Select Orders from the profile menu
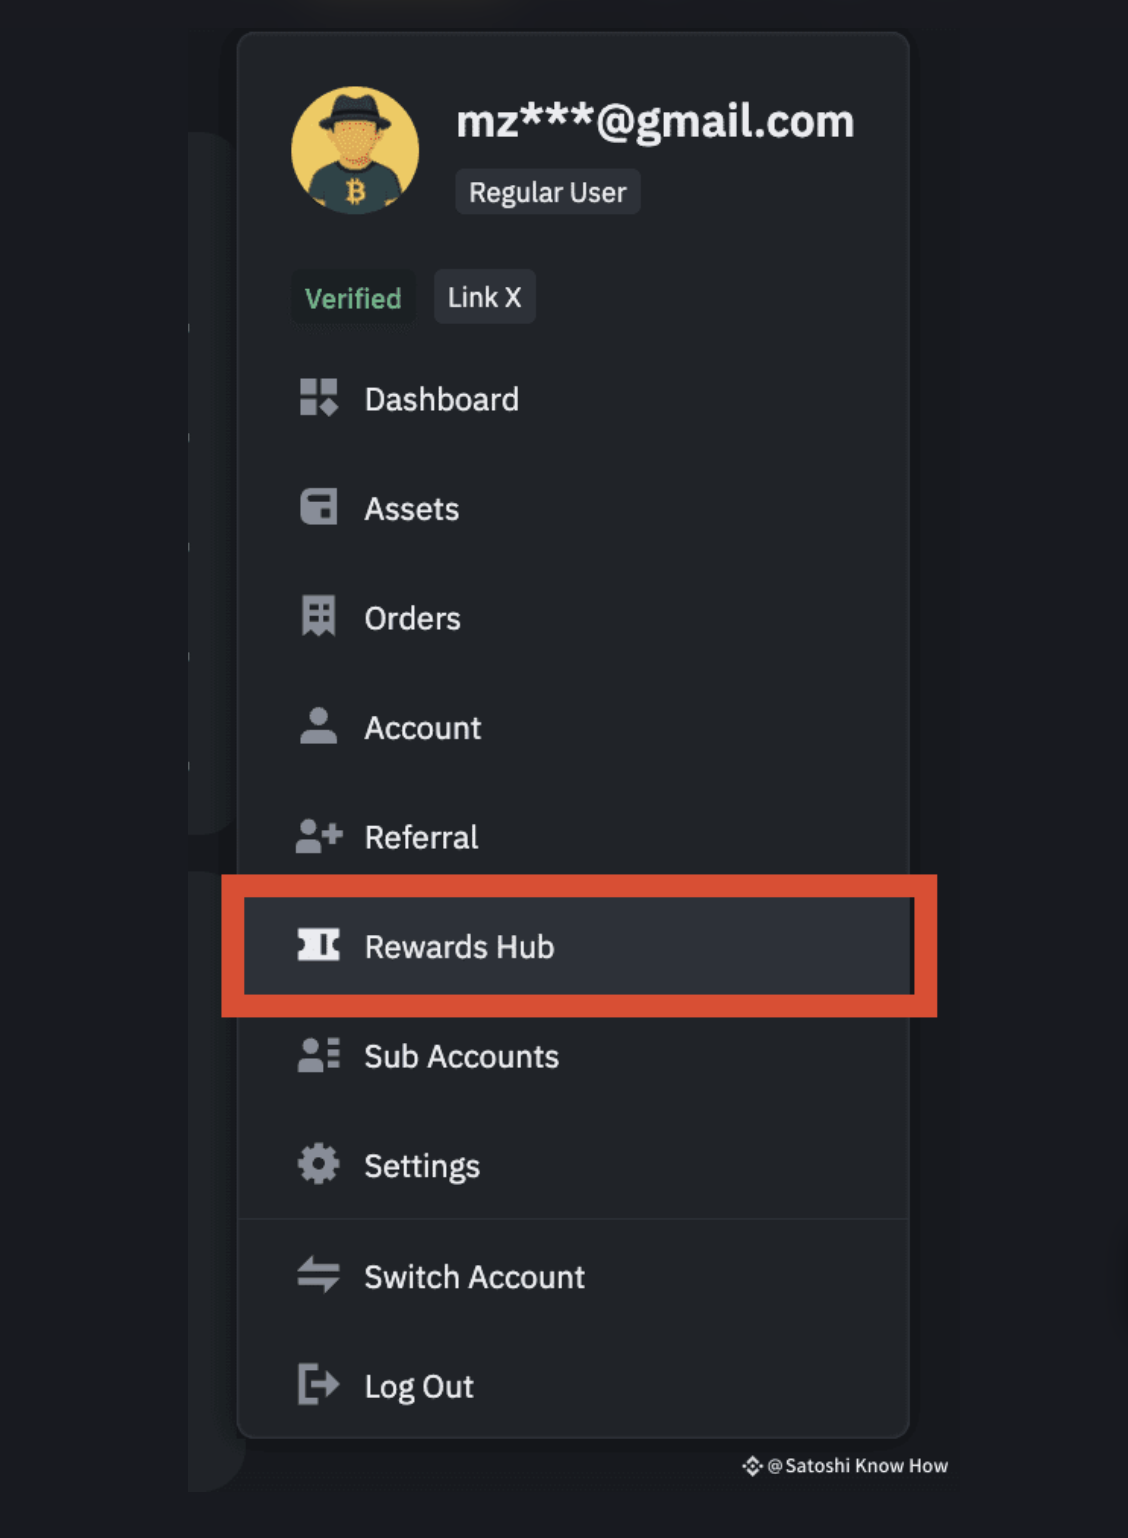1128x1538 pixels. tap(412, 619)
